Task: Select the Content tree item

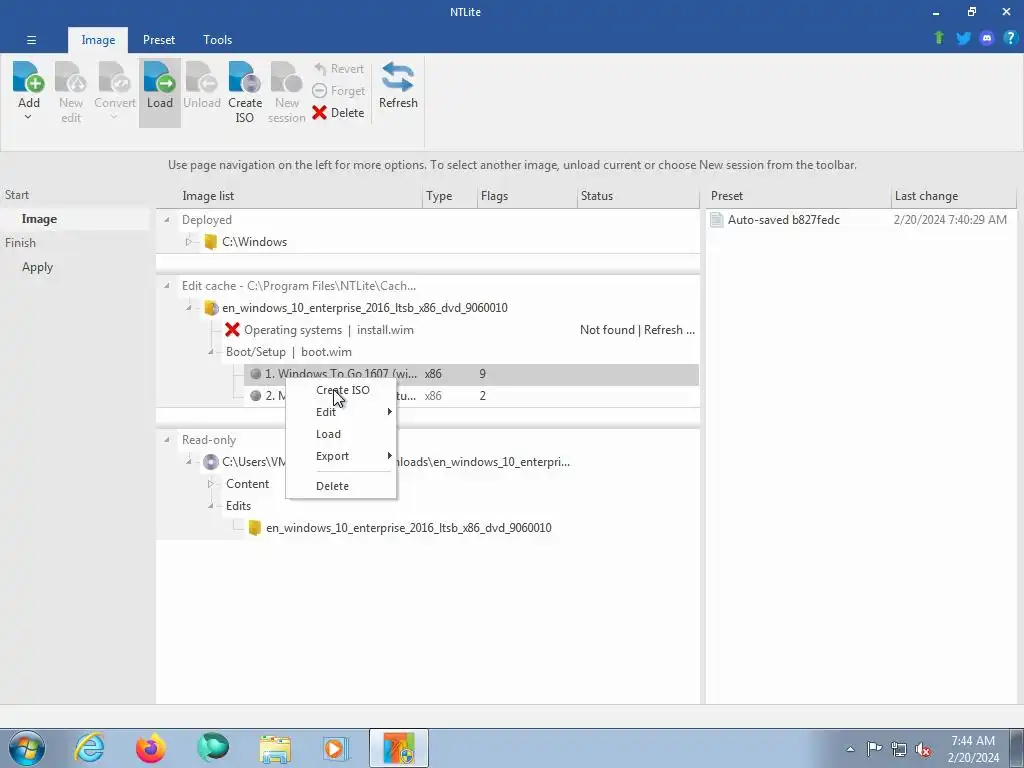Action: tap(248, 484)
